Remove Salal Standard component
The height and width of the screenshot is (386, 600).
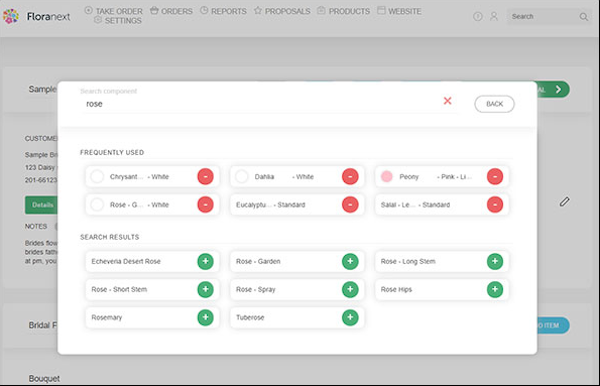coord(495,205)
